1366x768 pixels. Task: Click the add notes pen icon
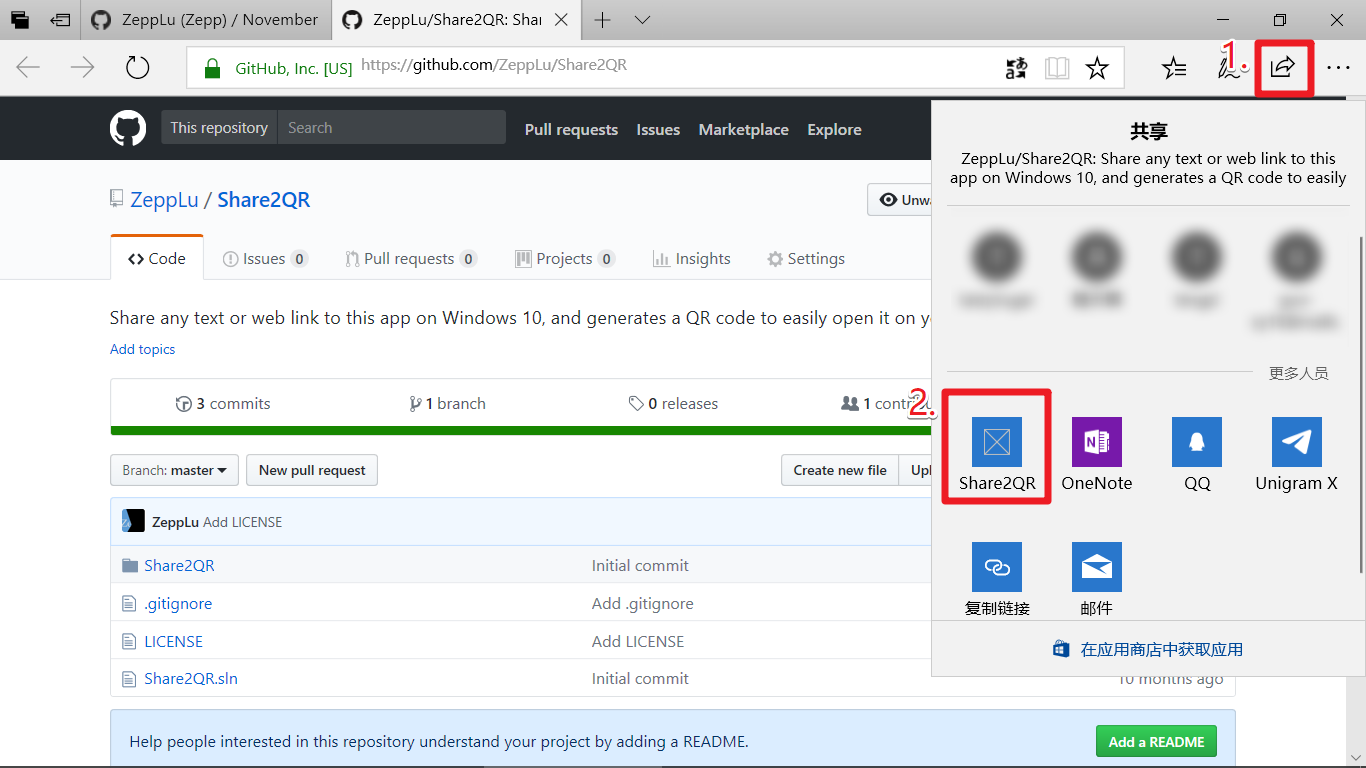pos(1229,68)
